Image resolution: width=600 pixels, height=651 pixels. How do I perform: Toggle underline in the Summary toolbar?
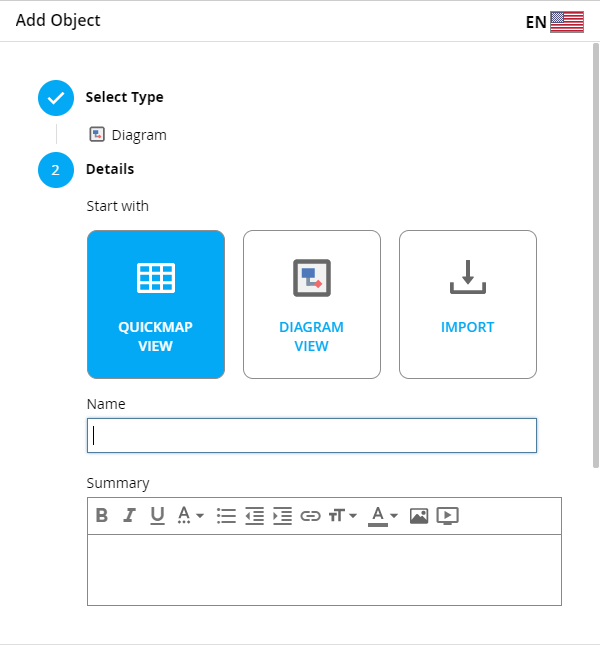pos(157,516)
